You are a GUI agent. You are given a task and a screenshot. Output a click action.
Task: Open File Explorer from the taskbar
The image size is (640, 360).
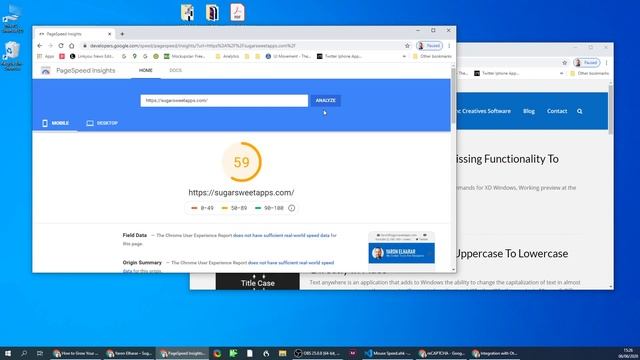pyautogui.click(x=282, y=353)
